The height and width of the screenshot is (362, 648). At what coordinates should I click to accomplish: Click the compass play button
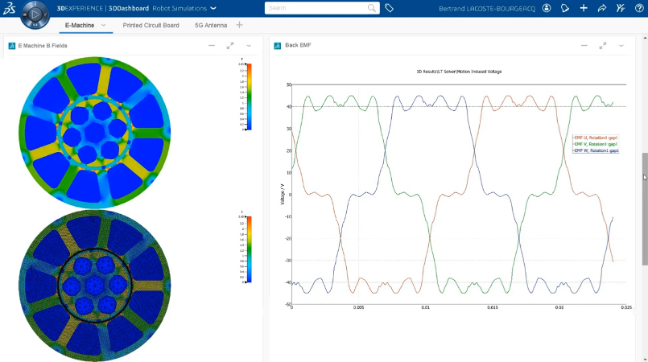(35, 14)
